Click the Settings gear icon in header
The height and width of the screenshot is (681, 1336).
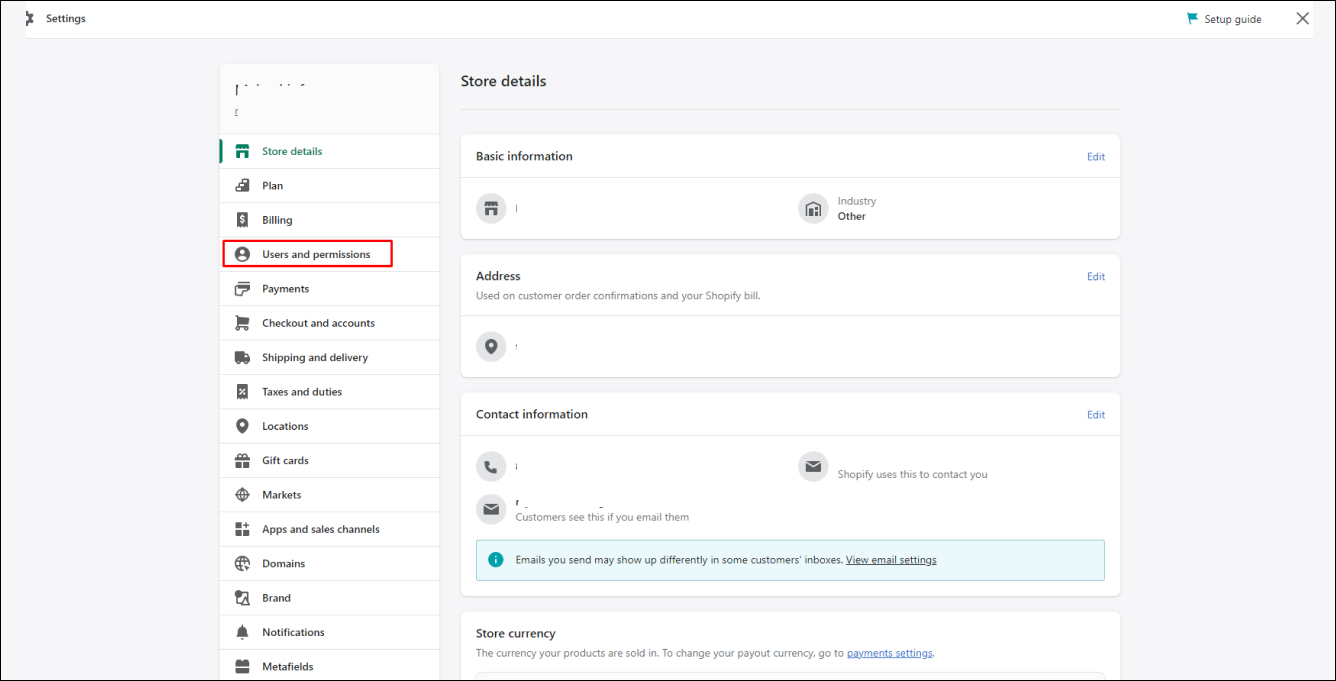29,19
